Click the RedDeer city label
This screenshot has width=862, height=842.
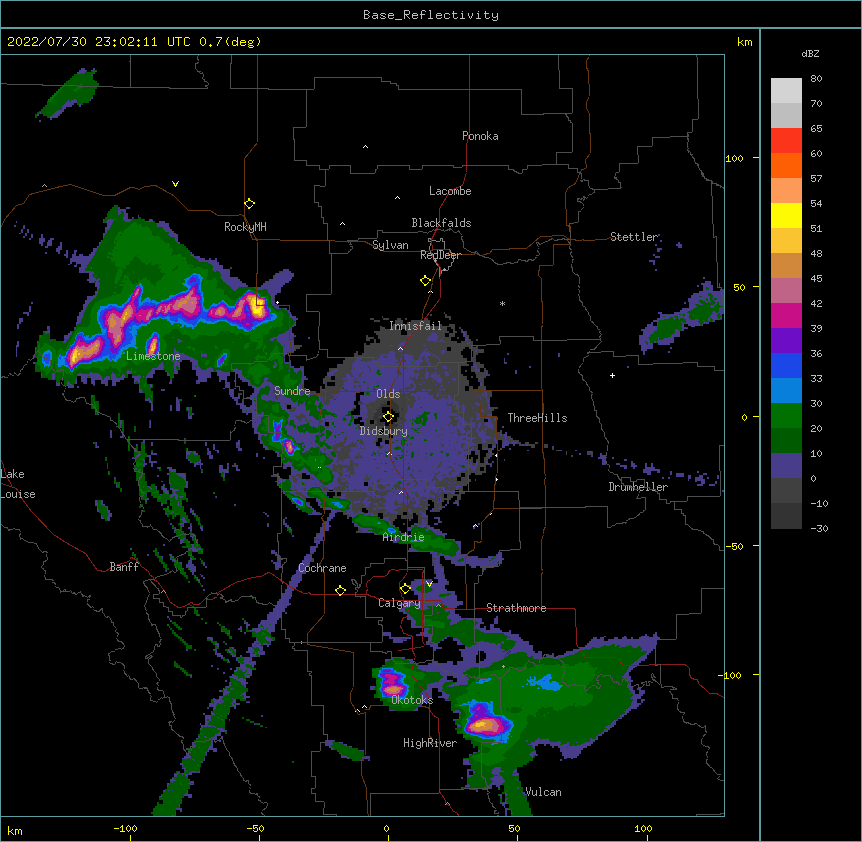coord(440,255)
